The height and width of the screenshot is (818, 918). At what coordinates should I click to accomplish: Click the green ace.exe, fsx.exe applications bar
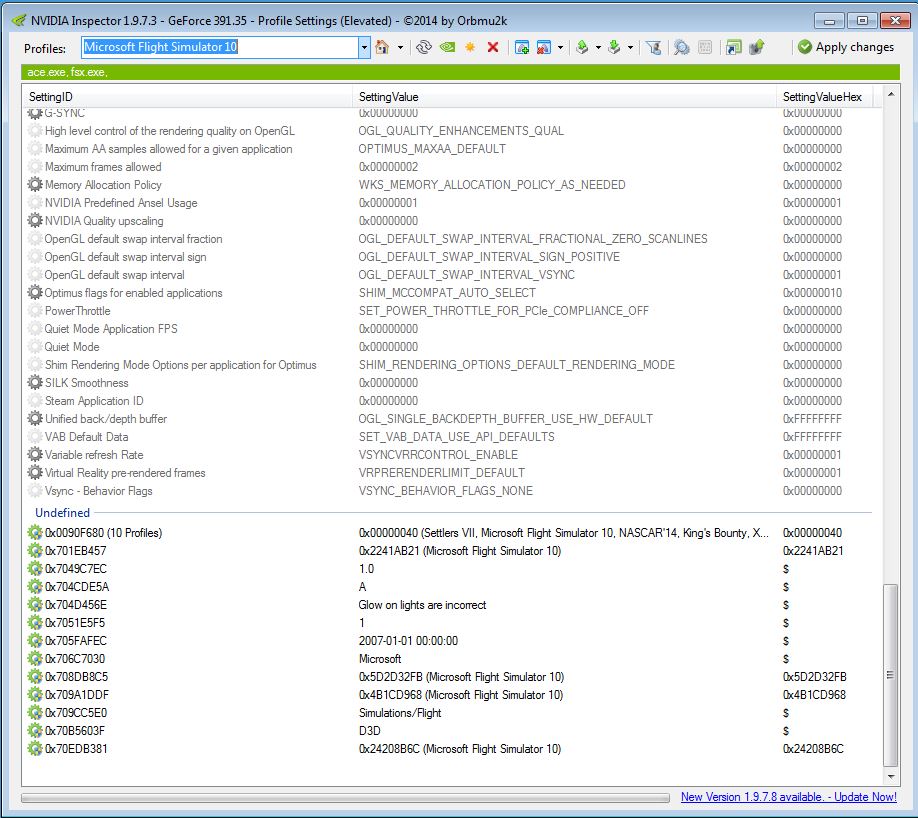click(x=460, y=72)
